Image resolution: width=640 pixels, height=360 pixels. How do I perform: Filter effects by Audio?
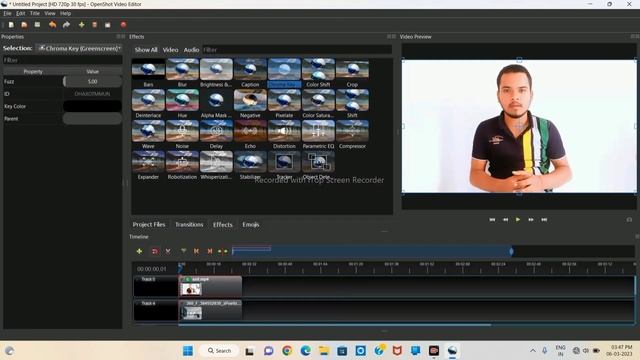click(x=191, y=50)
